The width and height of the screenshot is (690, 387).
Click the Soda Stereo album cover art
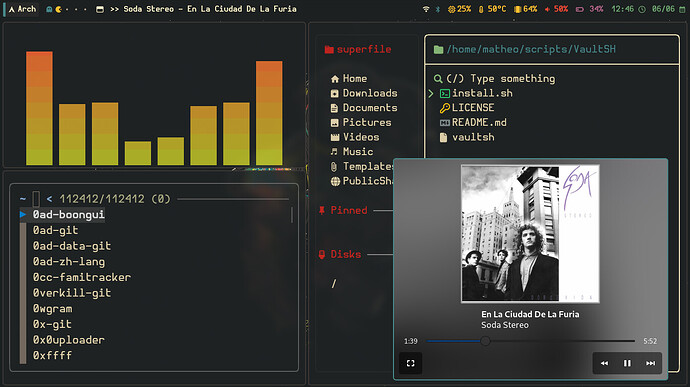pos(530,234)
